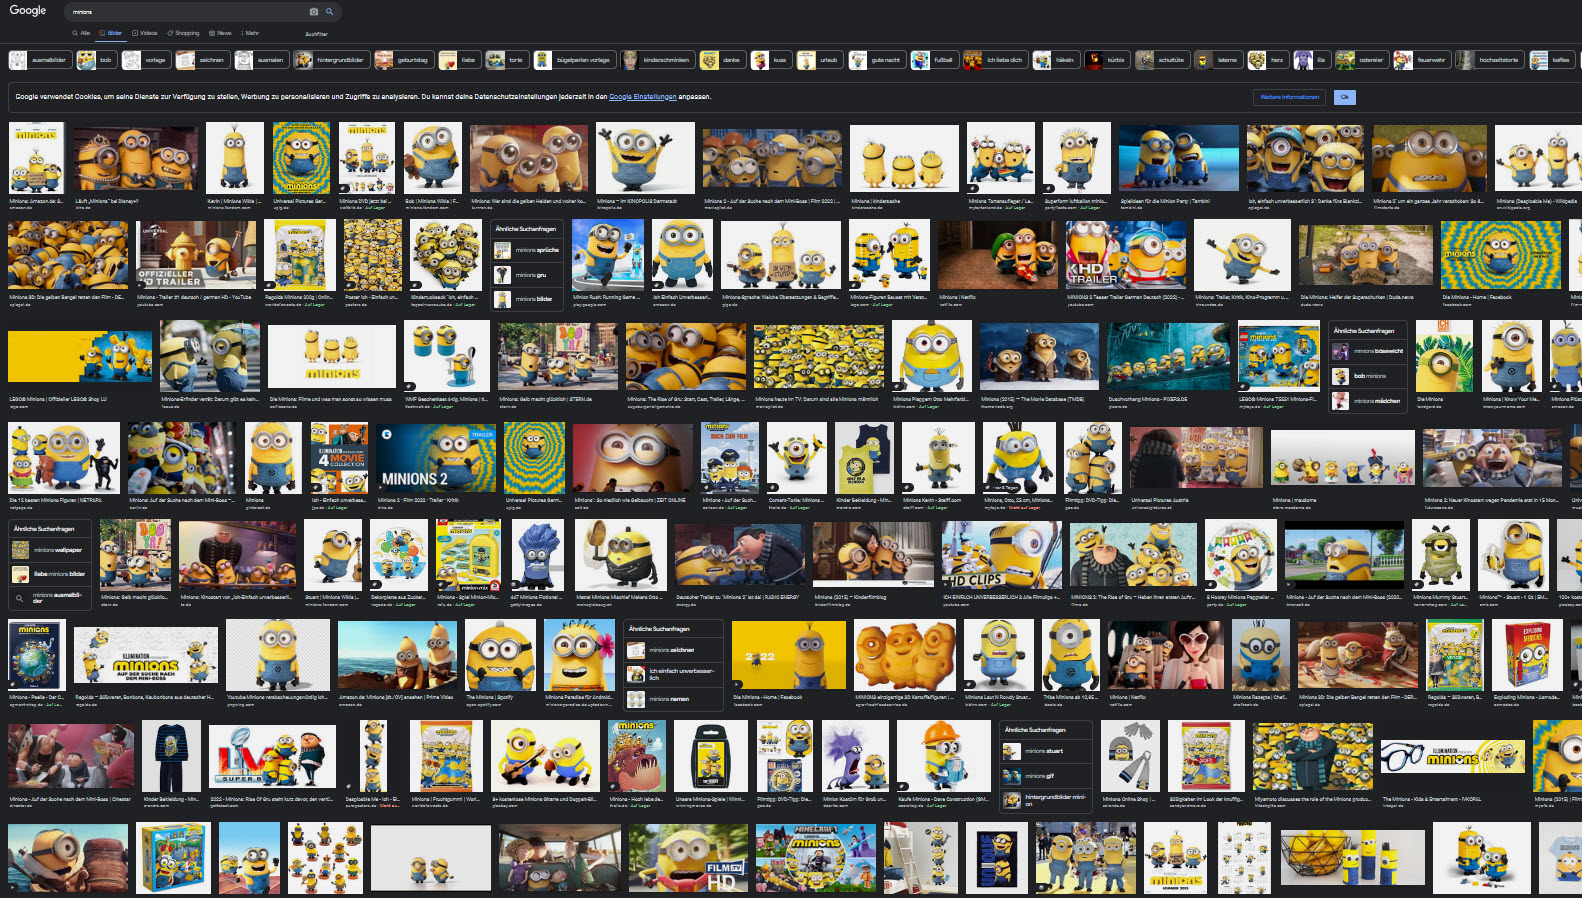This screenshot has height=898, width=1582.
Task: Click the magnifier search button
Action: (x=329, y=12)
